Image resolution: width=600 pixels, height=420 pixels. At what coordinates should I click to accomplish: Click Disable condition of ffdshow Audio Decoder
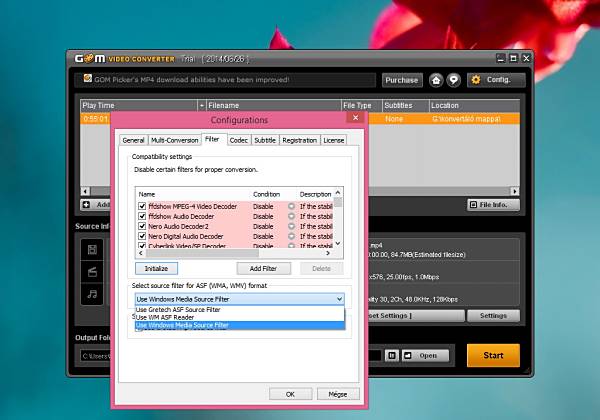263,216
